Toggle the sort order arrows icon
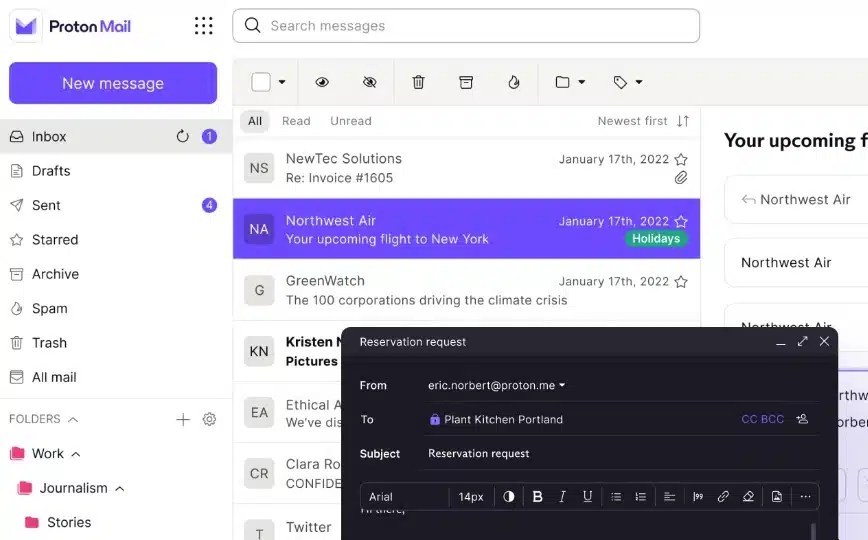The width and height of the screenshot is (868, 540). (683, 121)
